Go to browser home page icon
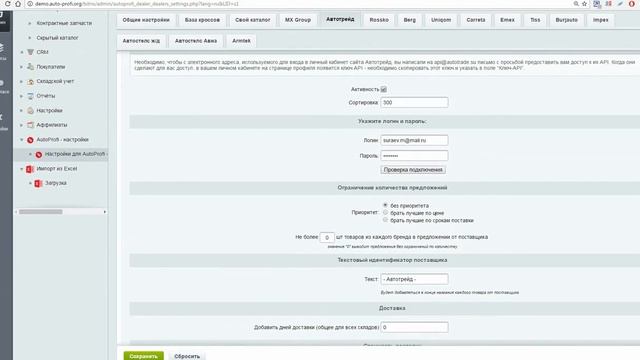 click(18, 4)
